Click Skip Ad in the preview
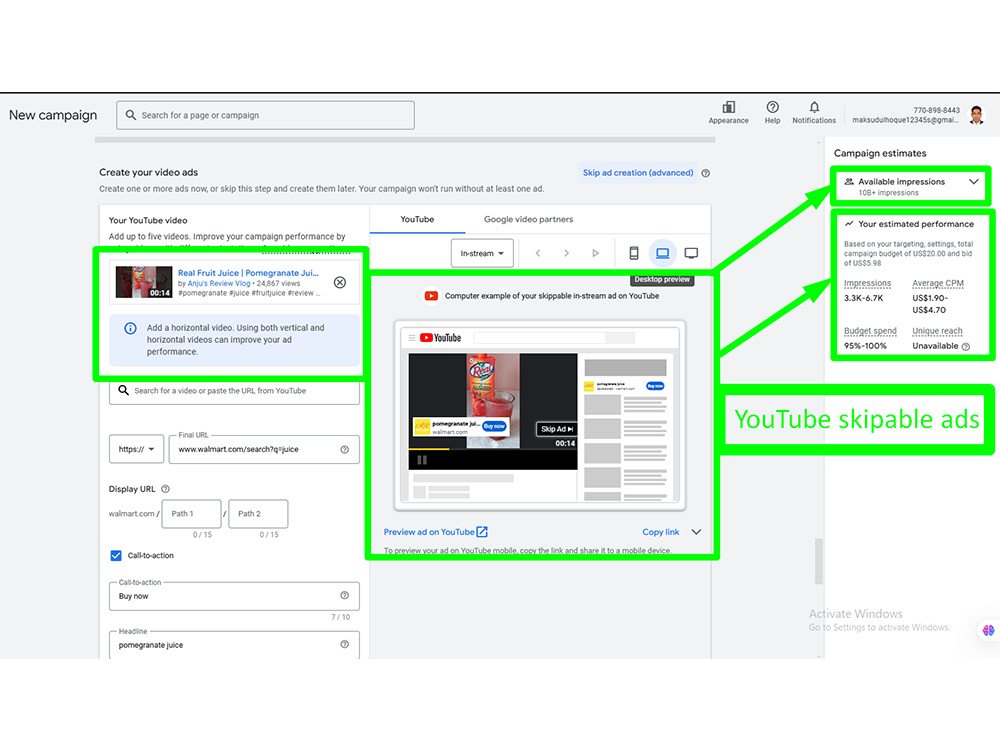Screen dimensions: 1000x750 tap(557, 429)
